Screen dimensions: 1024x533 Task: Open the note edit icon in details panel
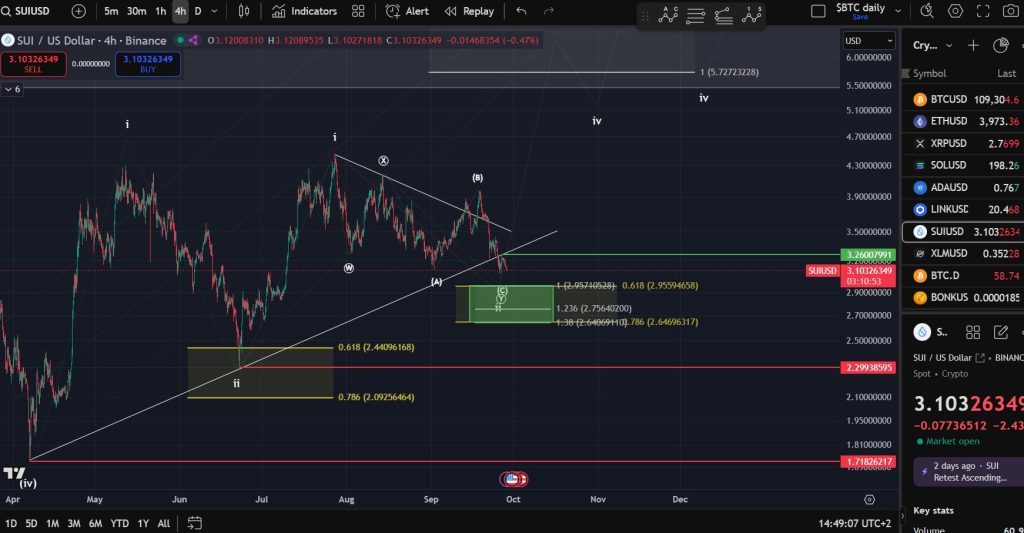[1000, 332]
